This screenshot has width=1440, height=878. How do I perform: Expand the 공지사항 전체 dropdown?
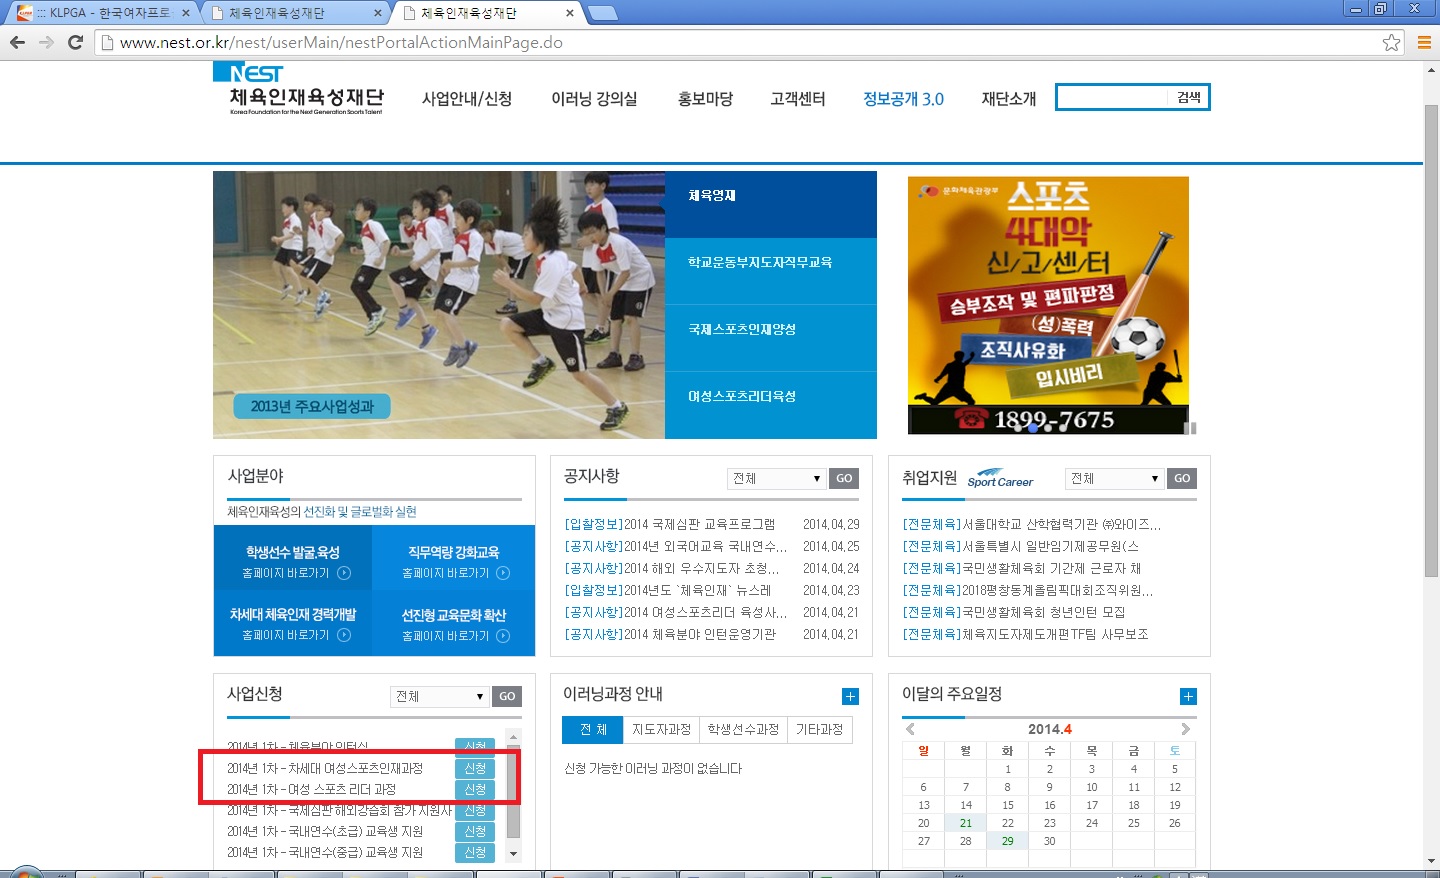tap(776, 478)
